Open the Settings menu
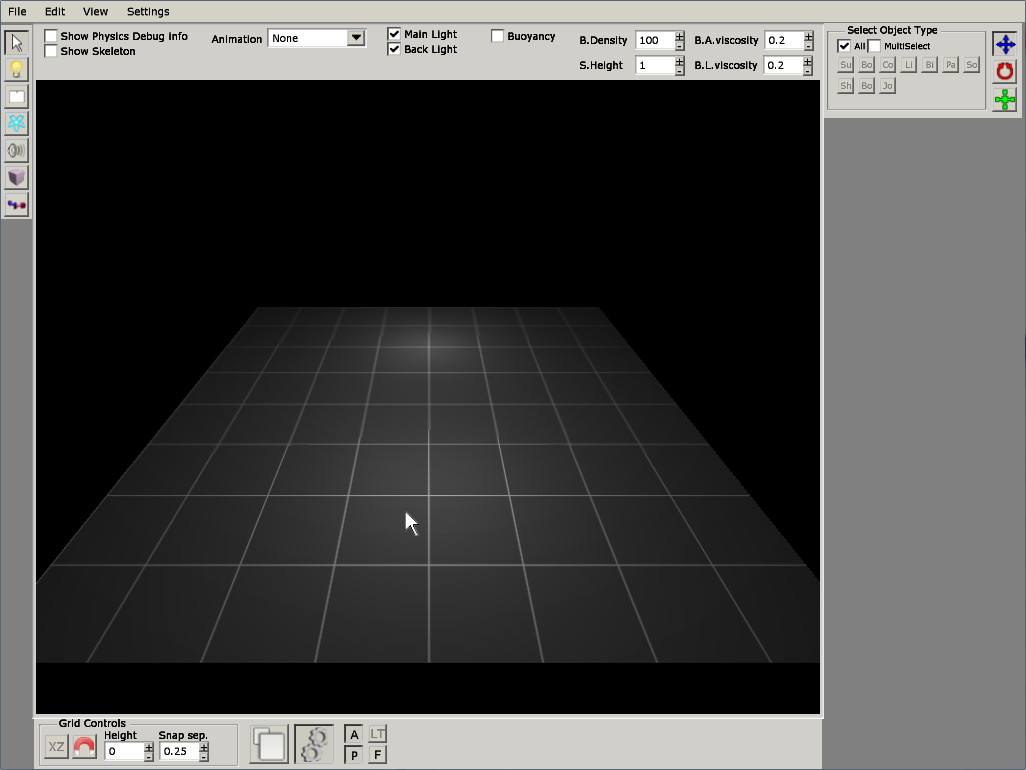 tap(148, 11)
